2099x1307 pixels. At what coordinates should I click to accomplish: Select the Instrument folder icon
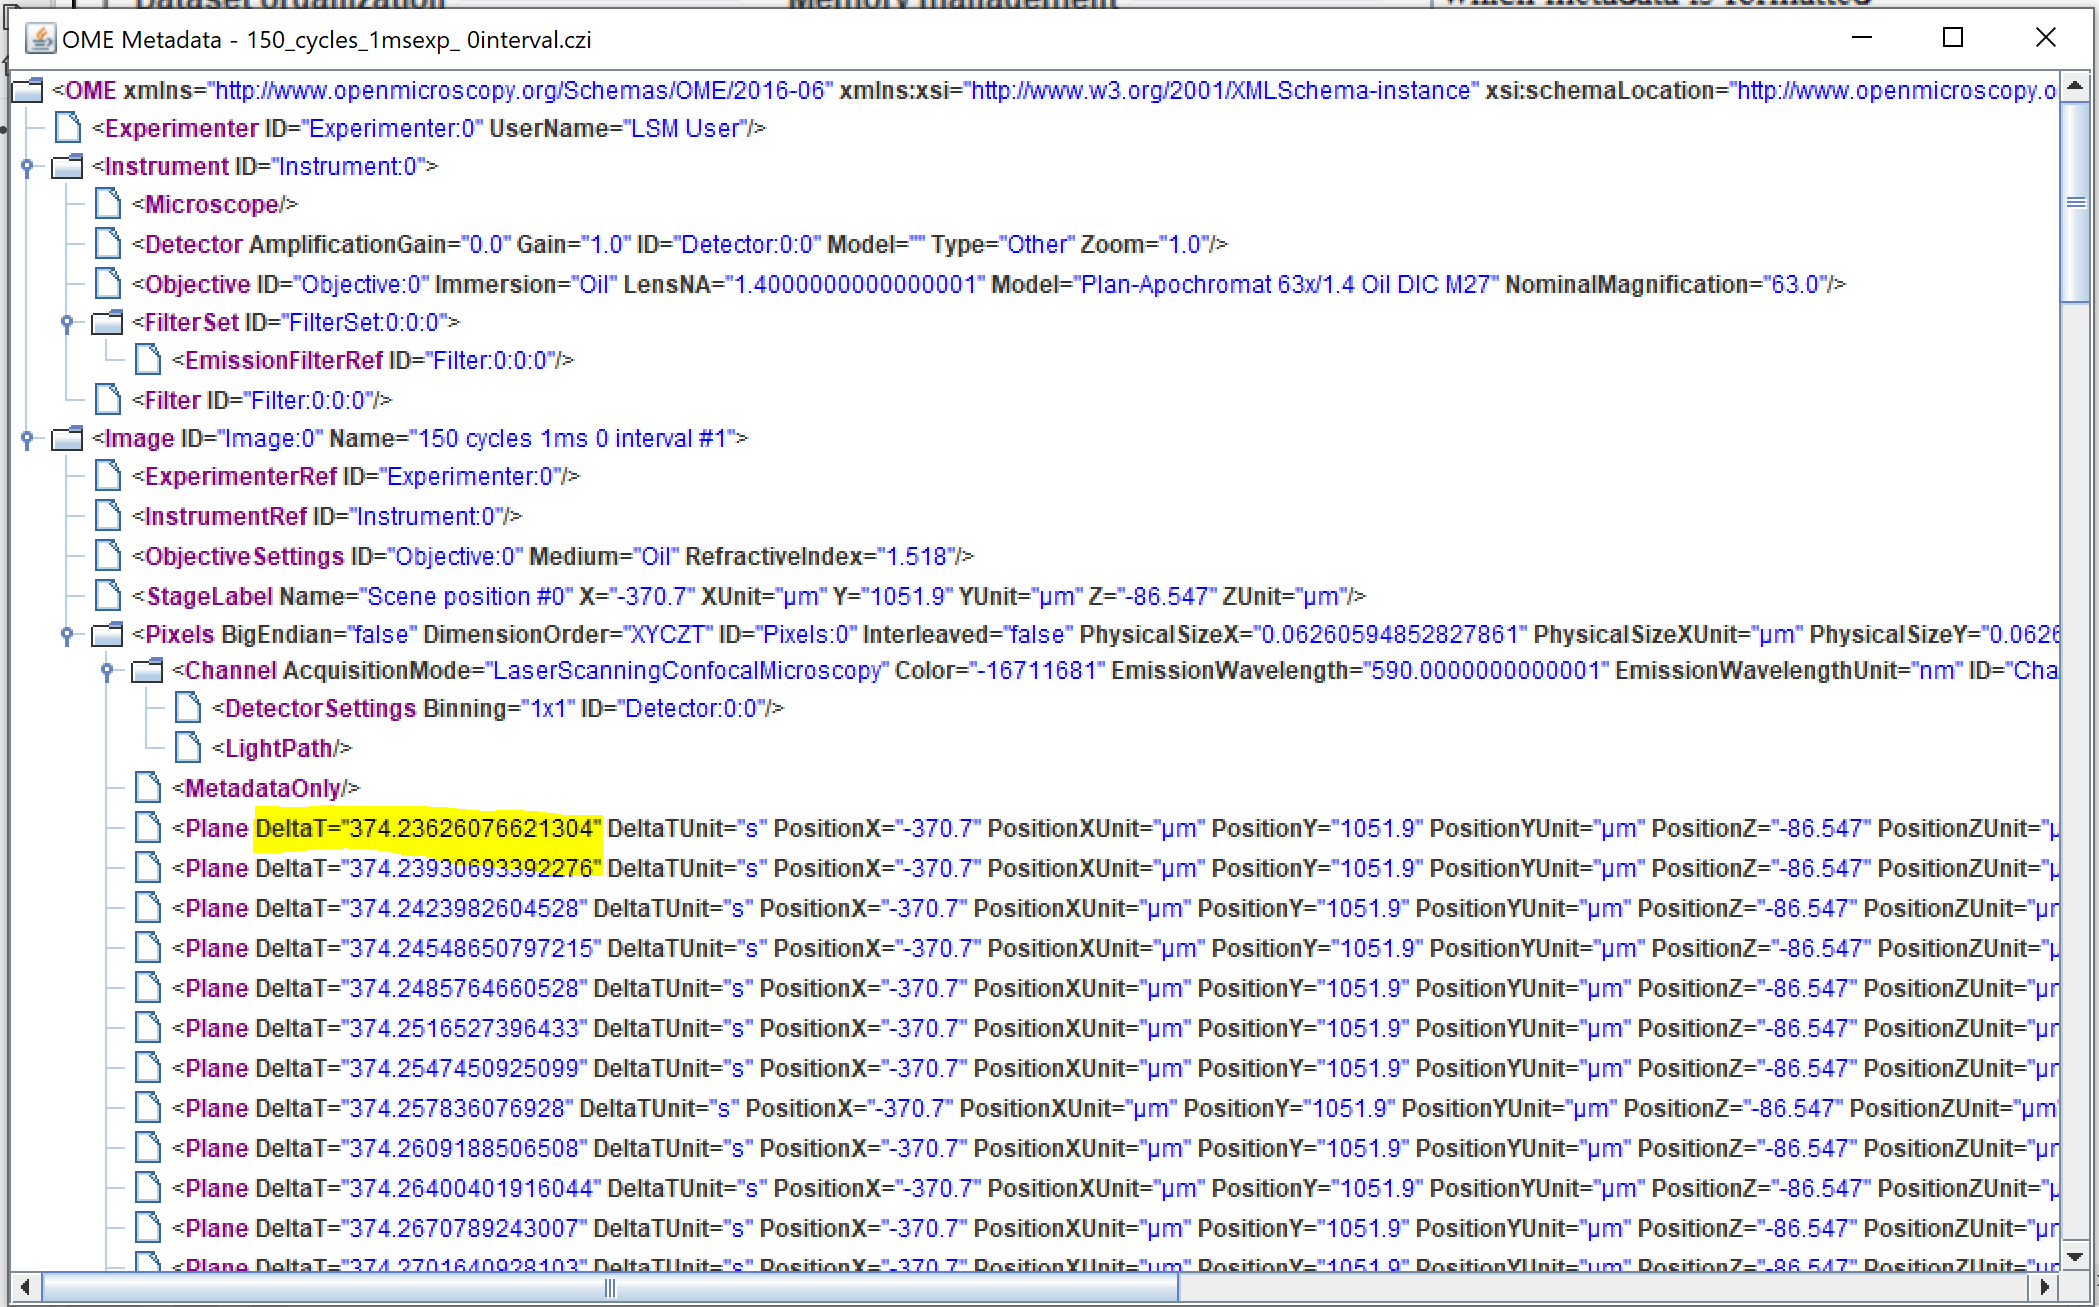click(x=67, y=166)
